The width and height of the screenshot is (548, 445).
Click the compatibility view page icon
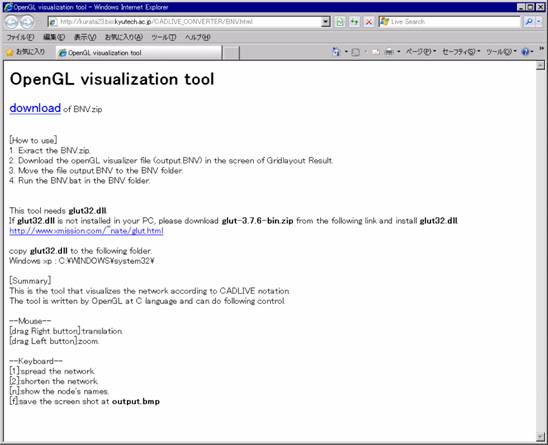tap(340, 22)
